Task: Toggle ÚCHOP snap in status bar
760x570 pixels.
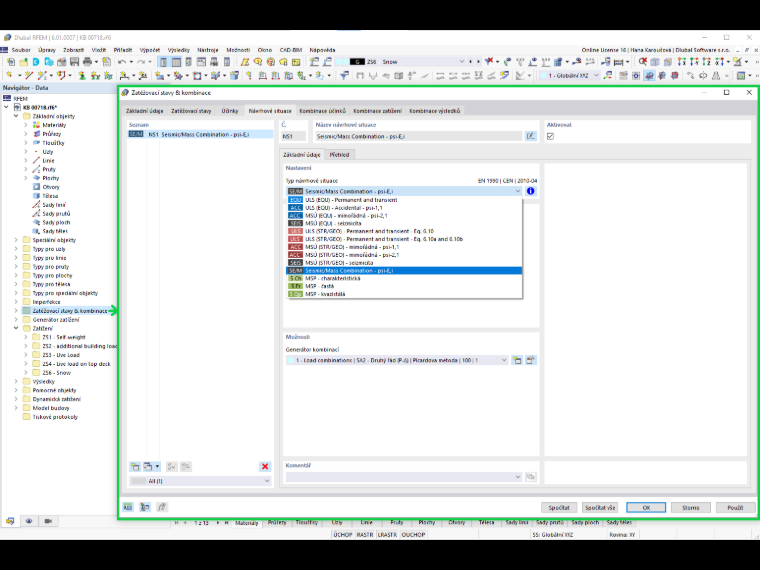Action: click(343, 535)
